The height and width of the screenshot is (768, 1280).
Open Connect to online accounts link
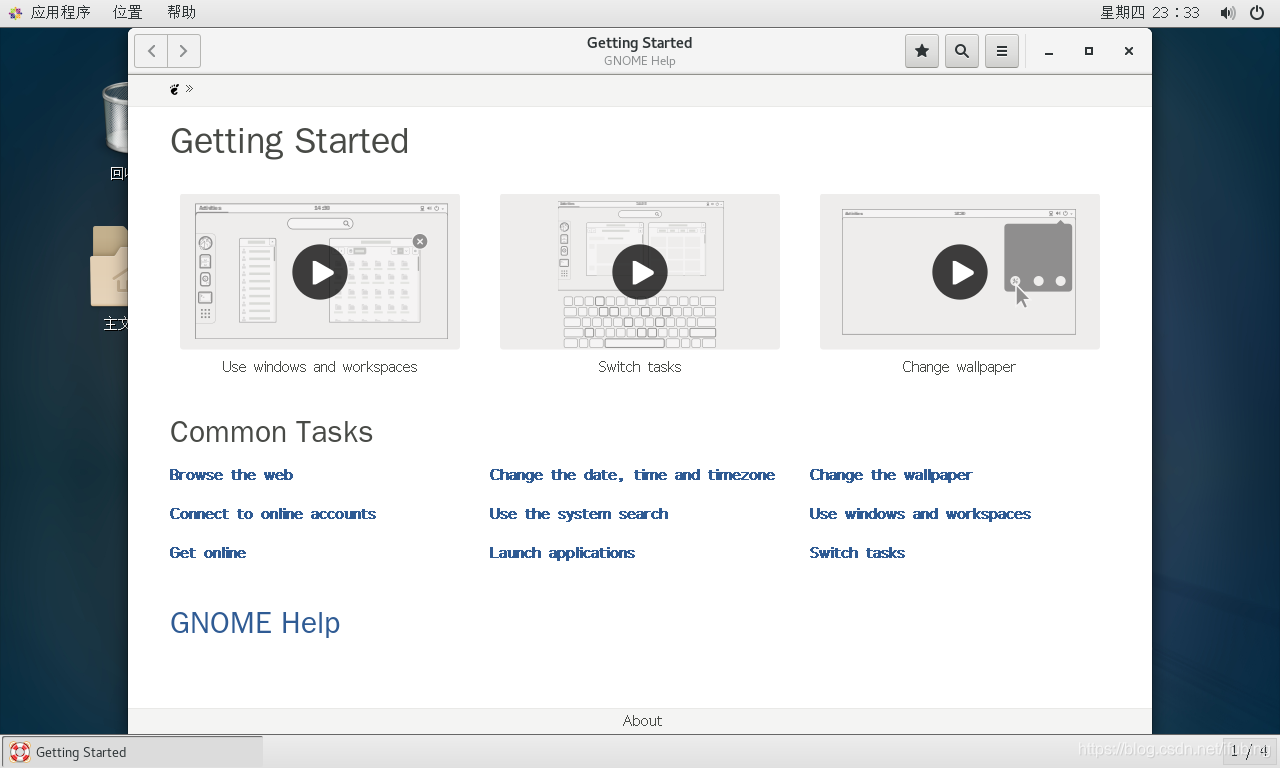[273, 514]
